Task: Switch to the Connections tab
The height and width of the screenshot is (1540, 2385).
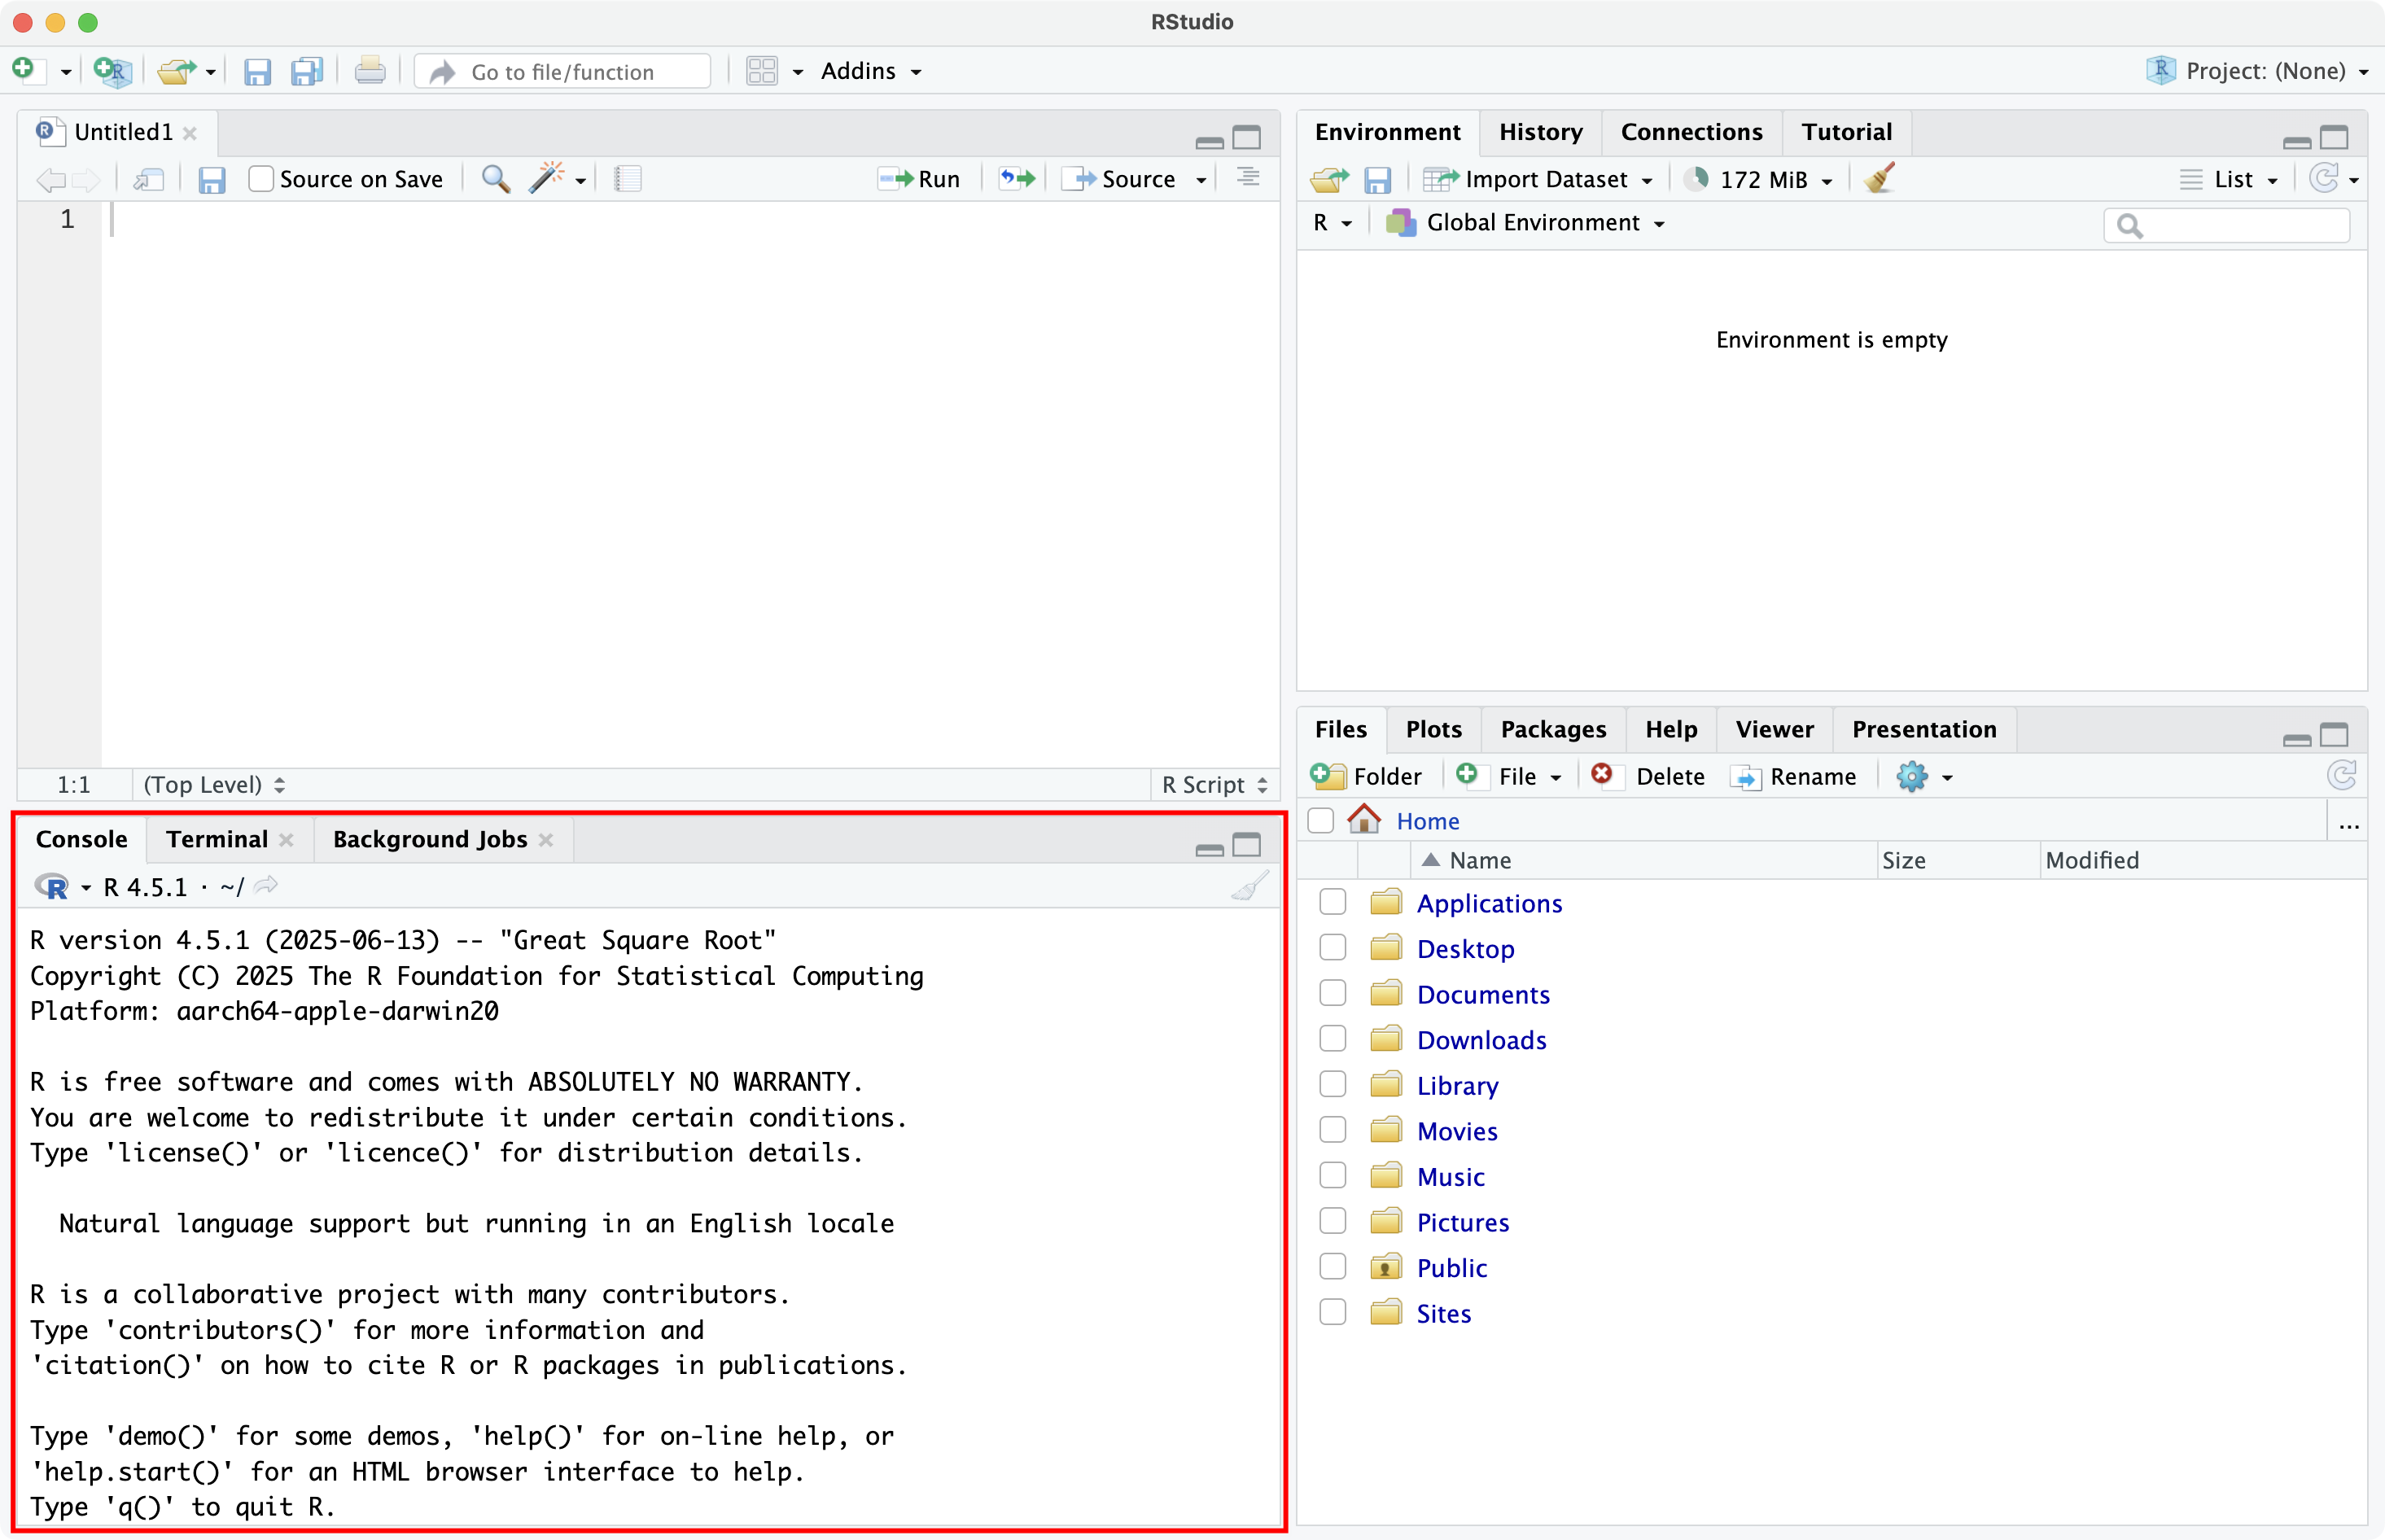Action: click(1691, 132)
